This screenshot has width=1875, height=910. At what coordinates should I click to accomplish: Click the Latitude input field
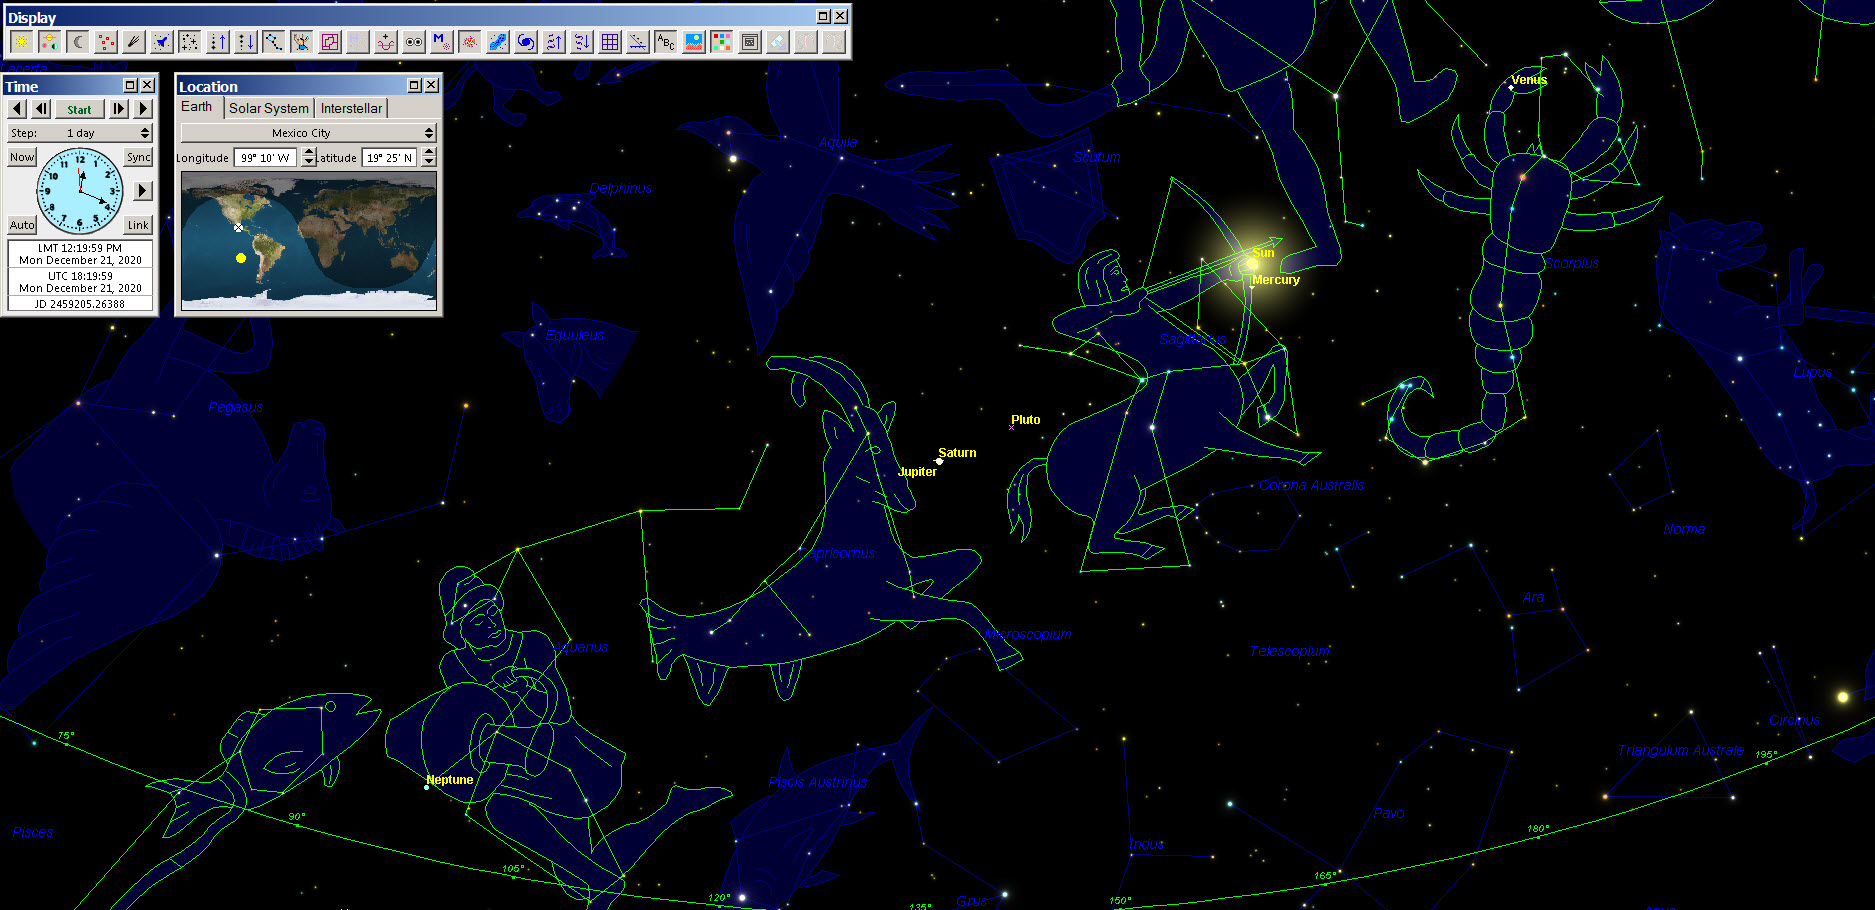[390, 158]
